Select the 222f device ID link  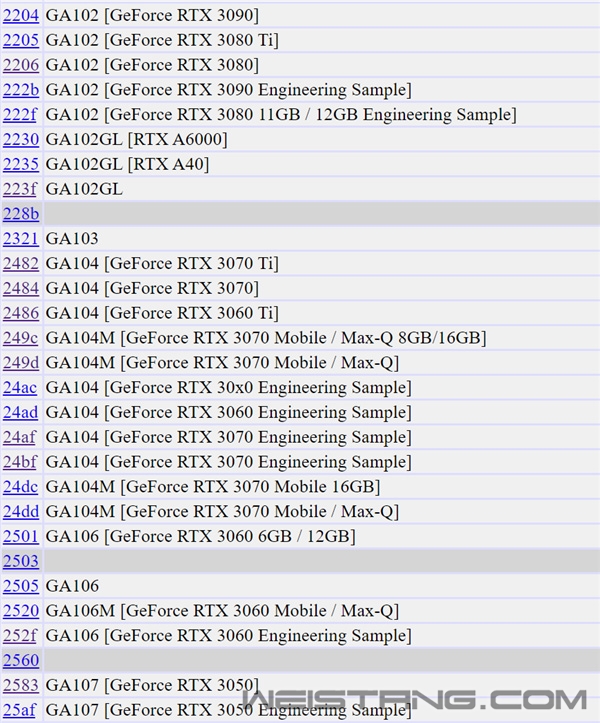click(x=20, y=115)
